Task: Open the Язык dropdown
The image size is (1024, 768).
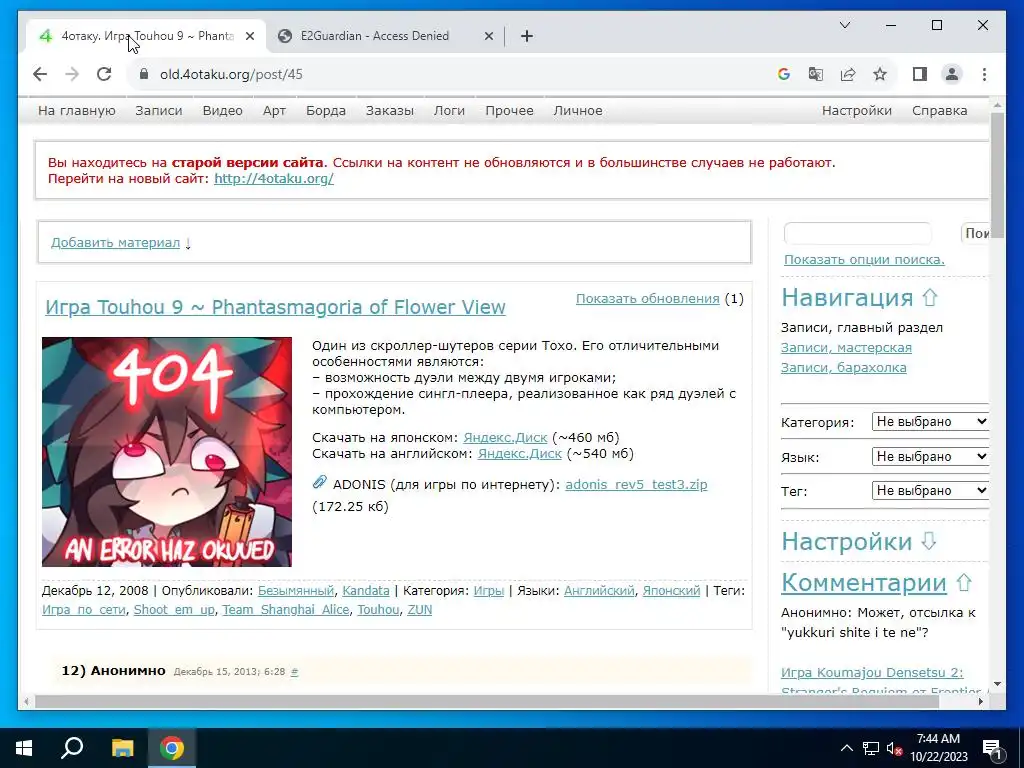Action: [x=930, y=456]
